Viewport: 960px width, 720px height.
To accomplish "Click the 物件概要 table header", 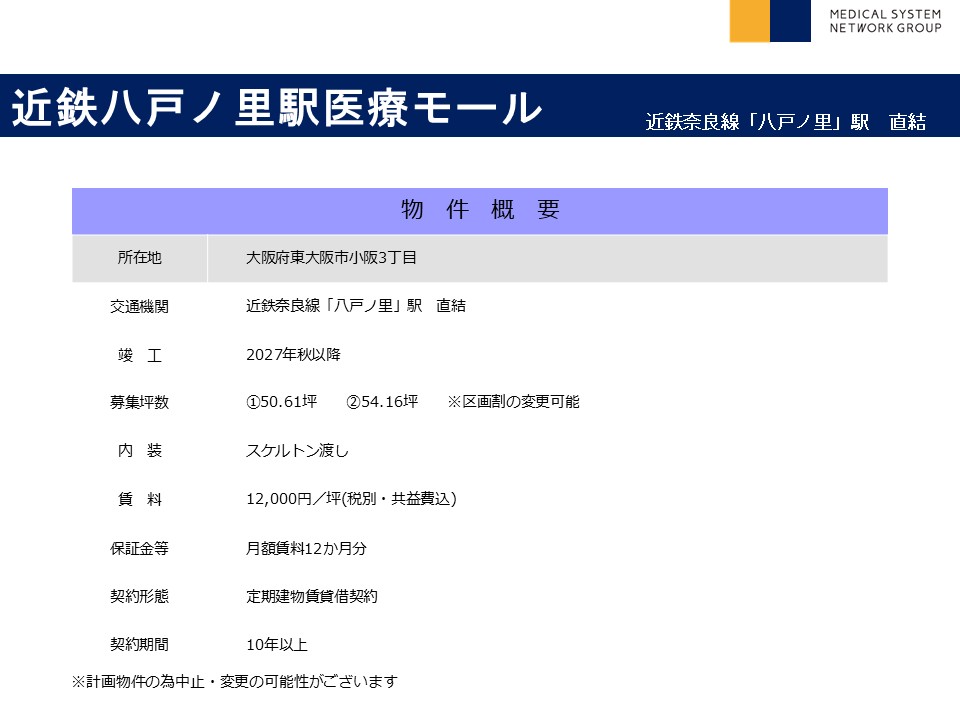I will (x=480, y=211).
